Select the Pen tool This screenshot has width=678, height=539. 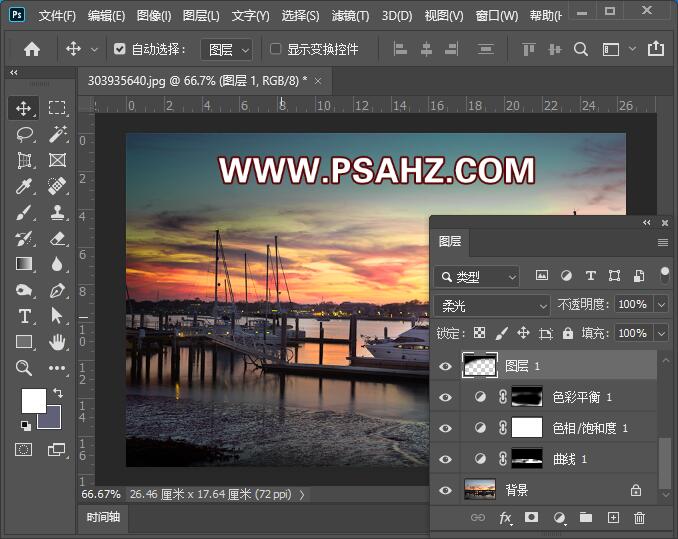(x=57, y=290)
